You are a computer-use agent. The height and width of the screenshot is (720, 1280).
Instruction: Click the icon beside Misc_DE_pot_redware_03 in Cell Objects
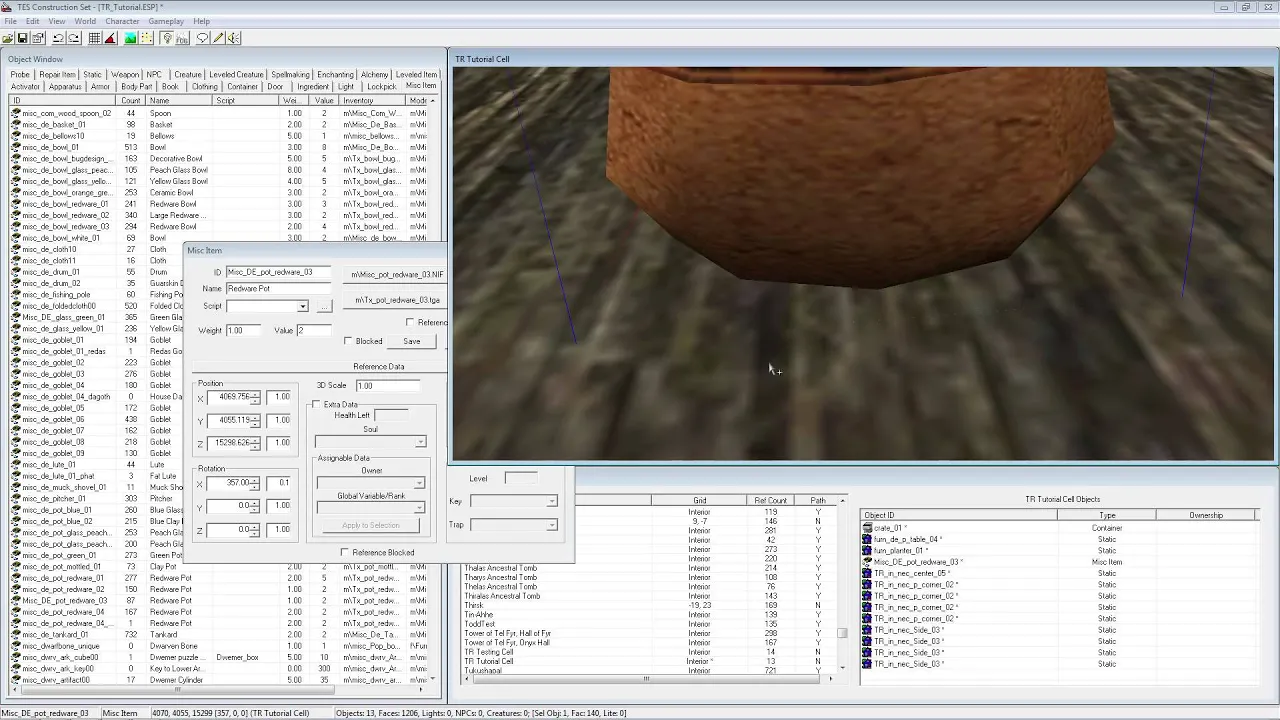click(867, 562)
